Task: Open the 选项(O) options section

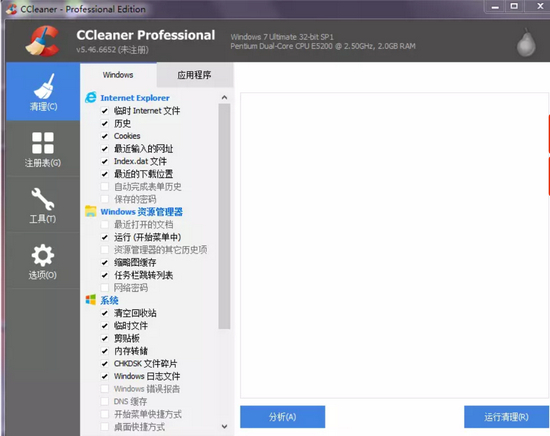Action: (43, 261)
